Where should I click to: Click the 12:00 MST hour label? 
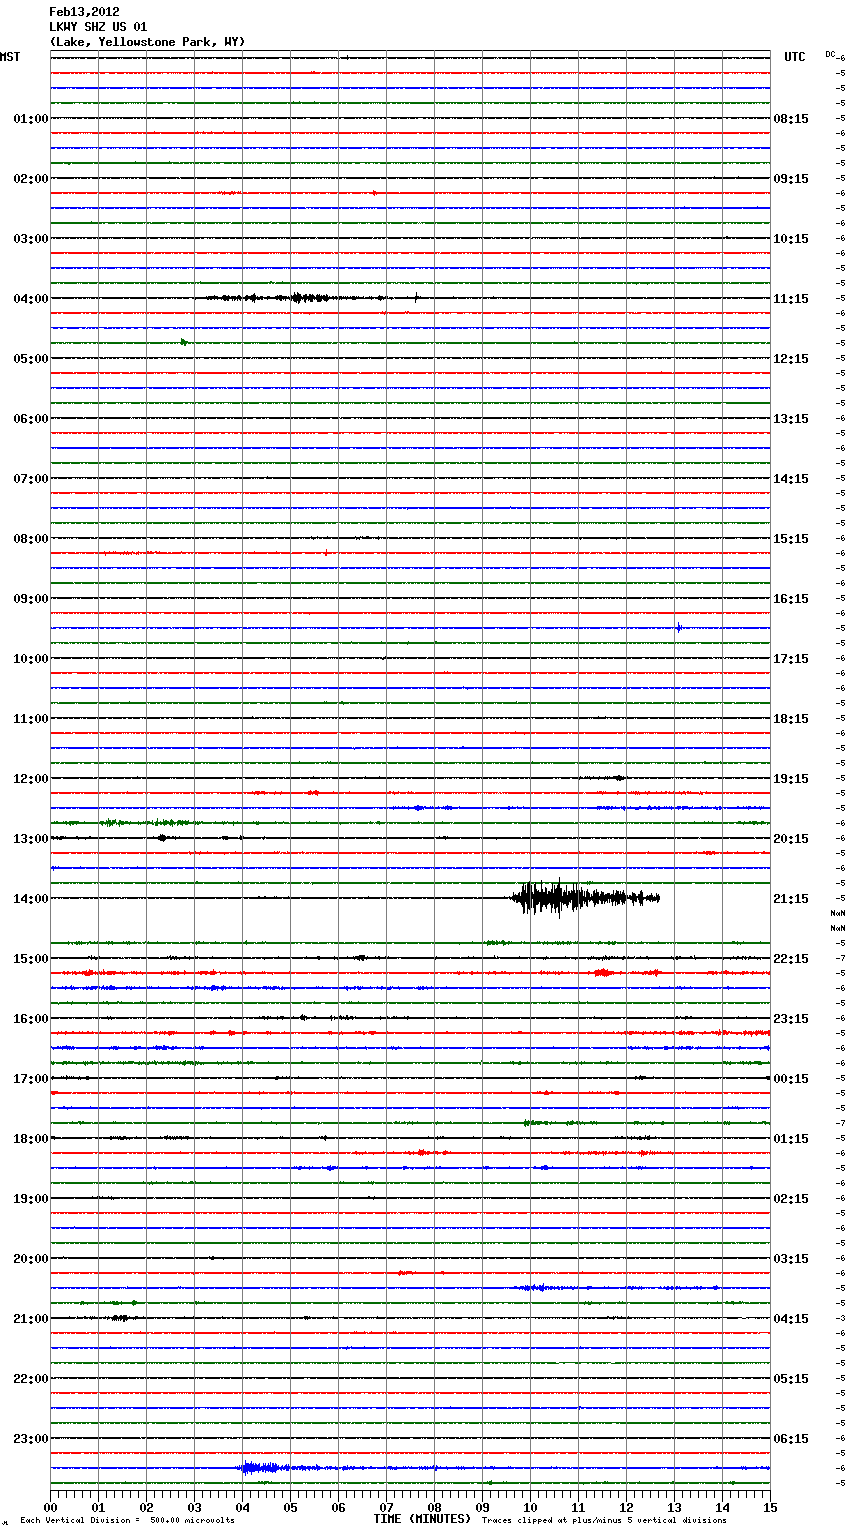[x=31, y=779]
